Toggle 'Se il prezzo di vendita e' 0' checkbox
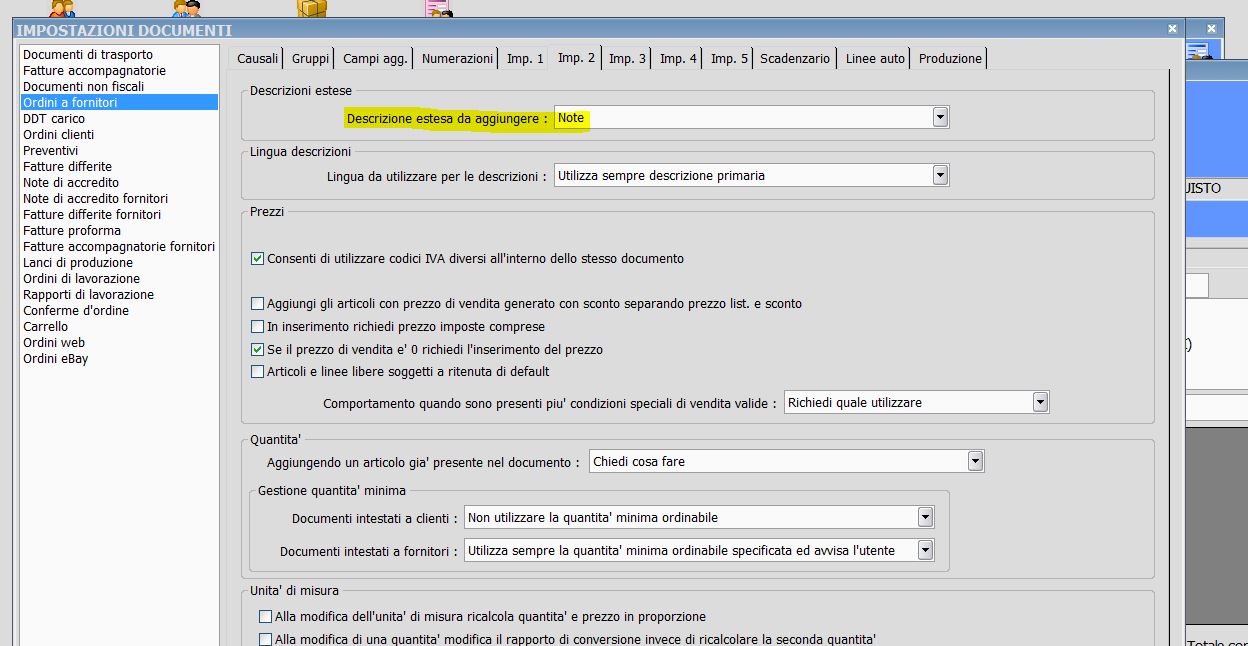The height and width of the screenshot is (646, 1248). 258,350
